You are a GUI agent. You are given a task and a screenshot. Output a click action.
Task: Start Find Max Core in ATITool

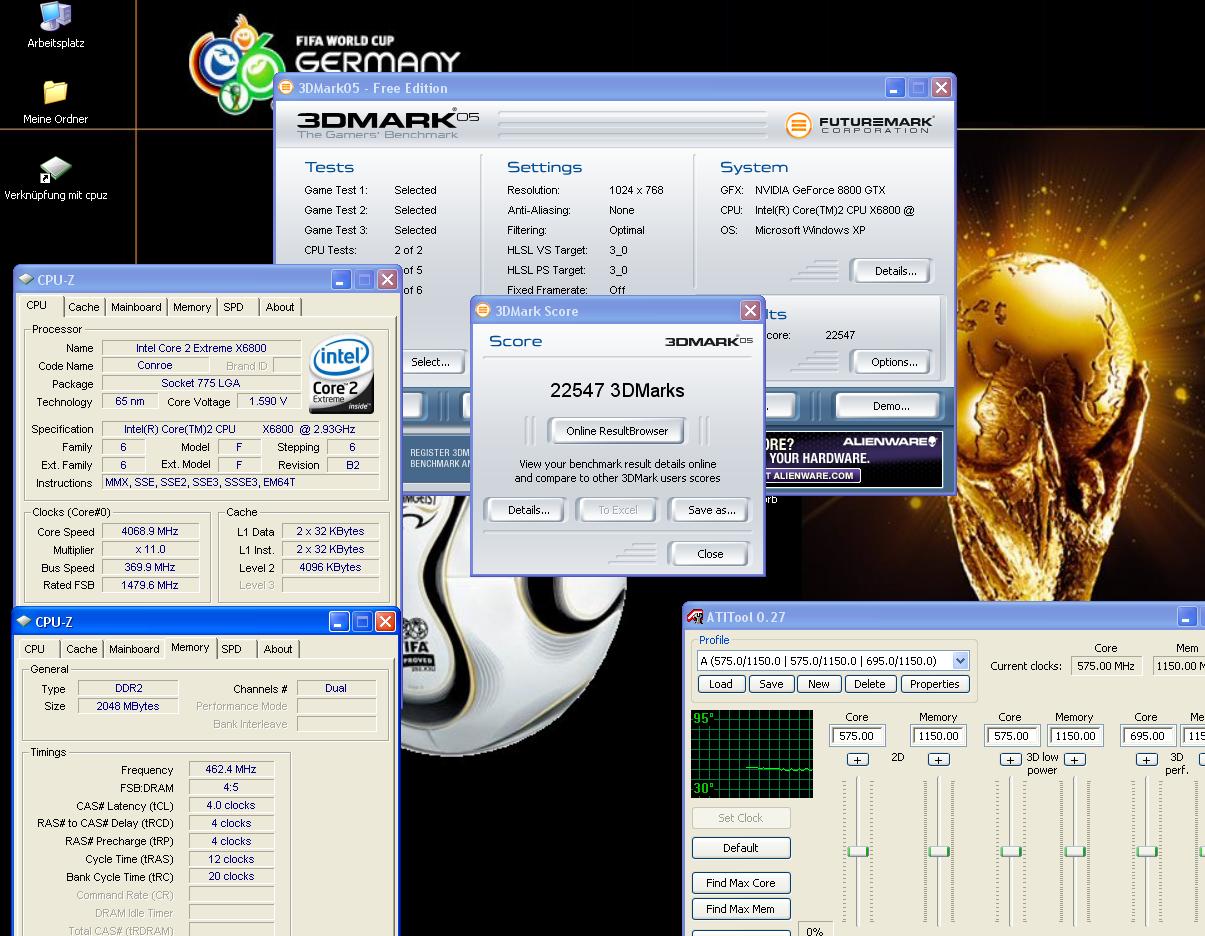741,883
